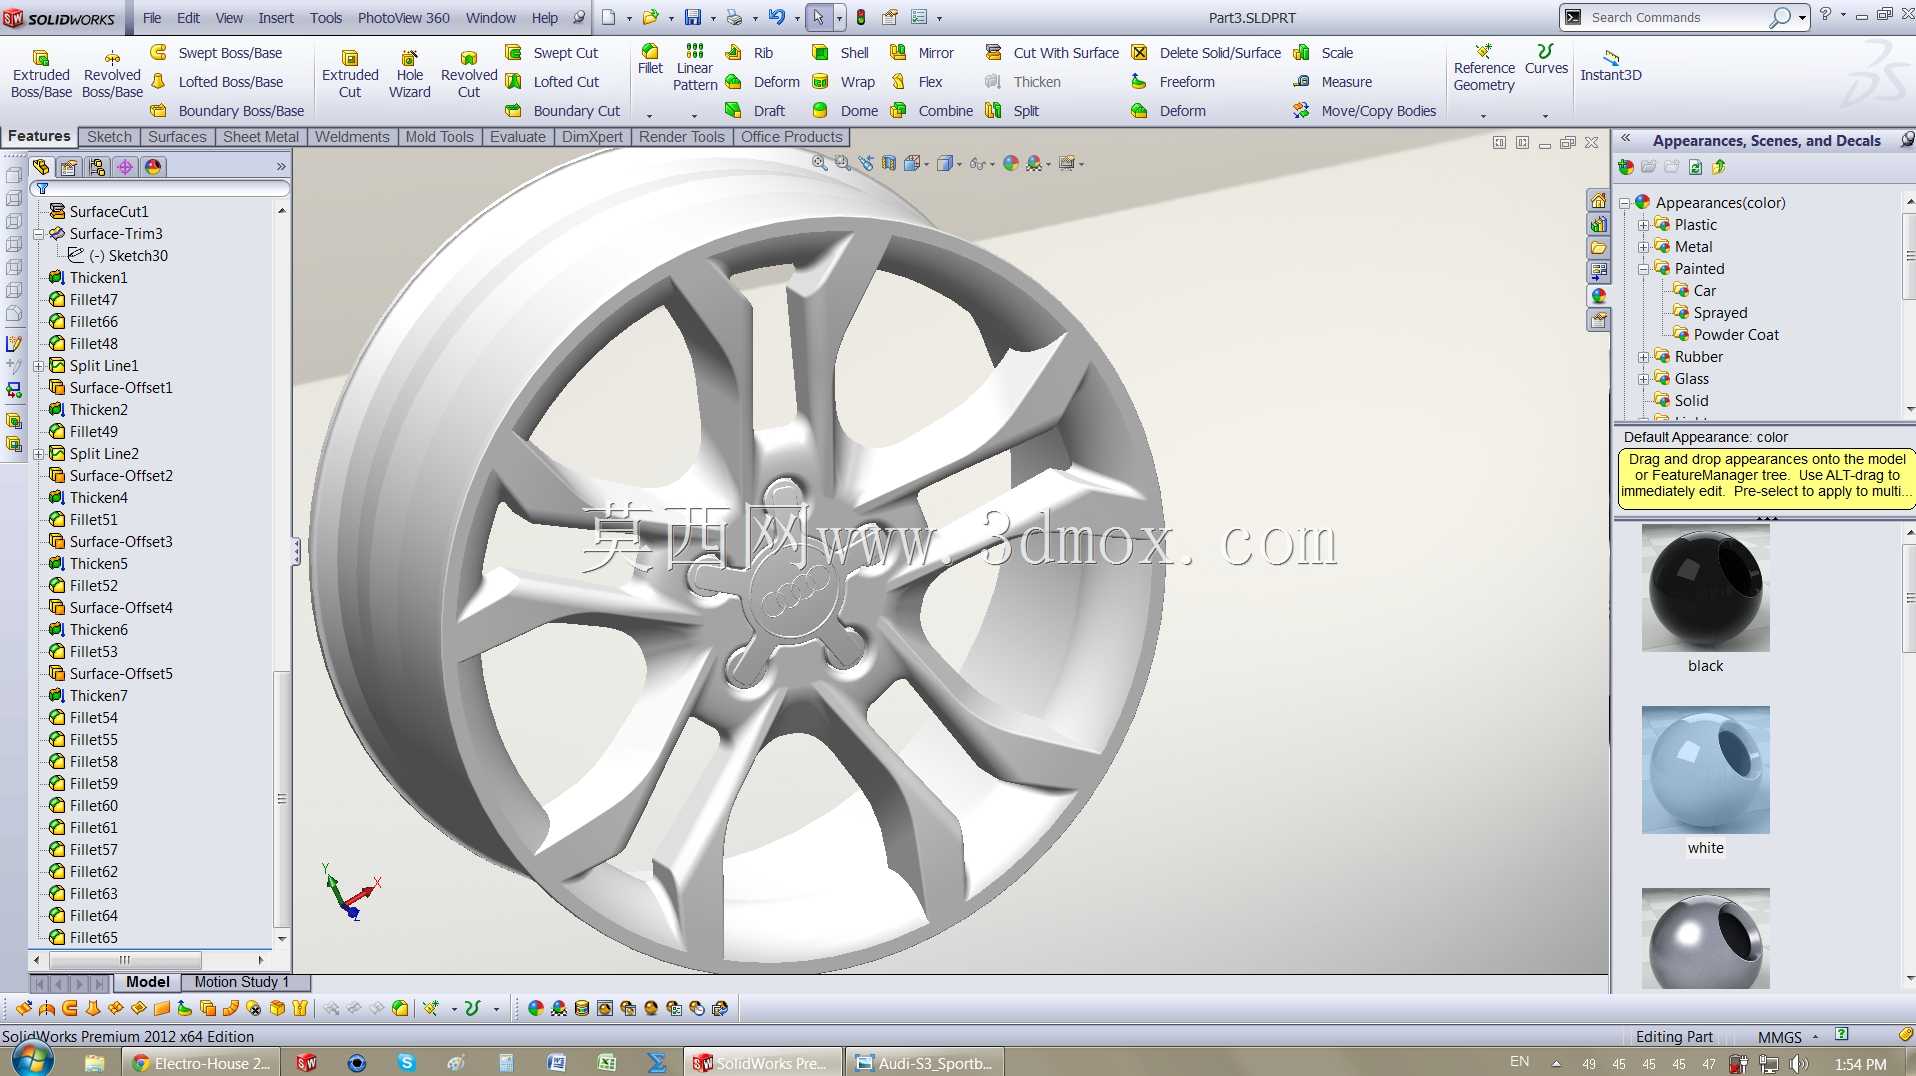Select the Extruded Boss/Base tool
Screen dimensions: 1916x1076
point(41,74)
